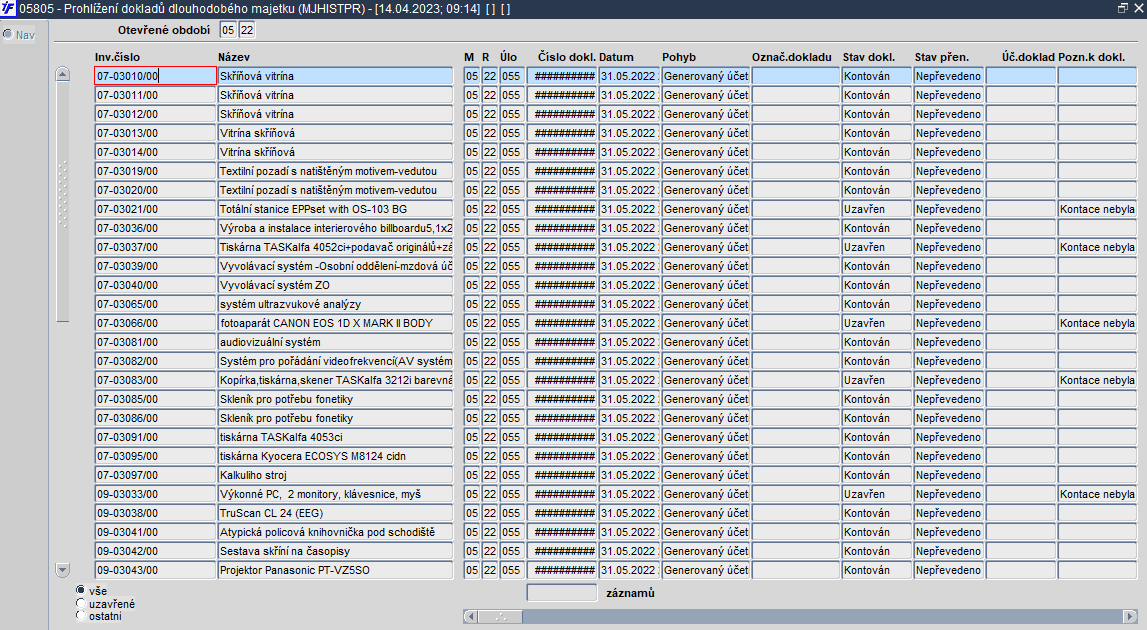
Task: Select the 'vše' filter radio button
Action: click(80, 590)
